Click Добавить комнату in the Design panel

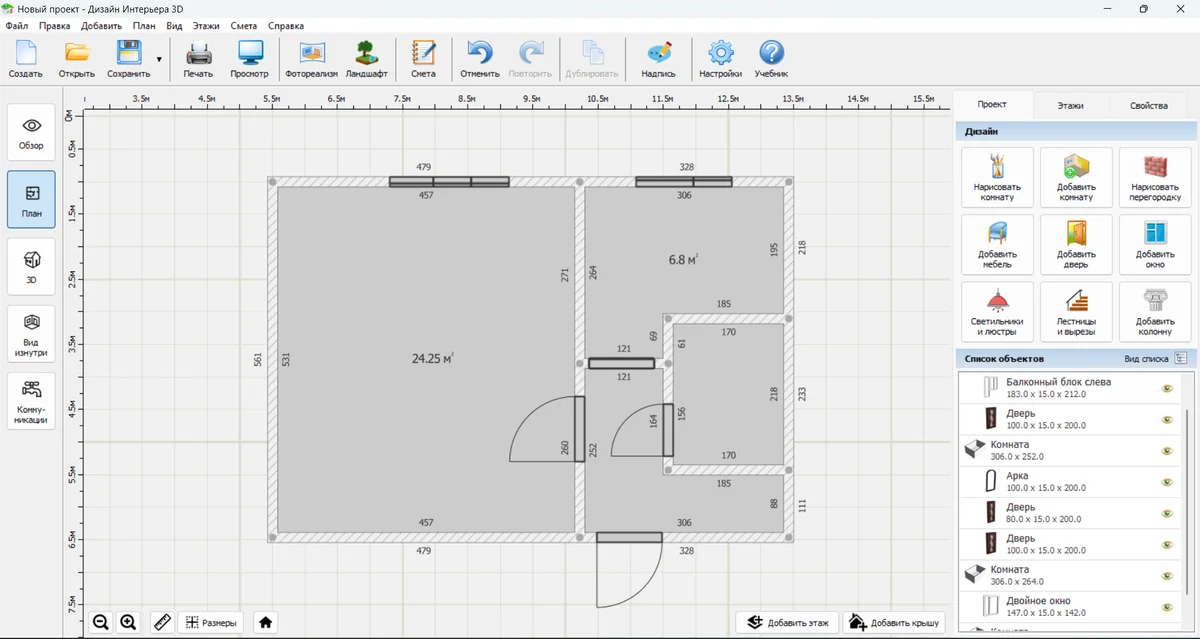point(1076,177)
